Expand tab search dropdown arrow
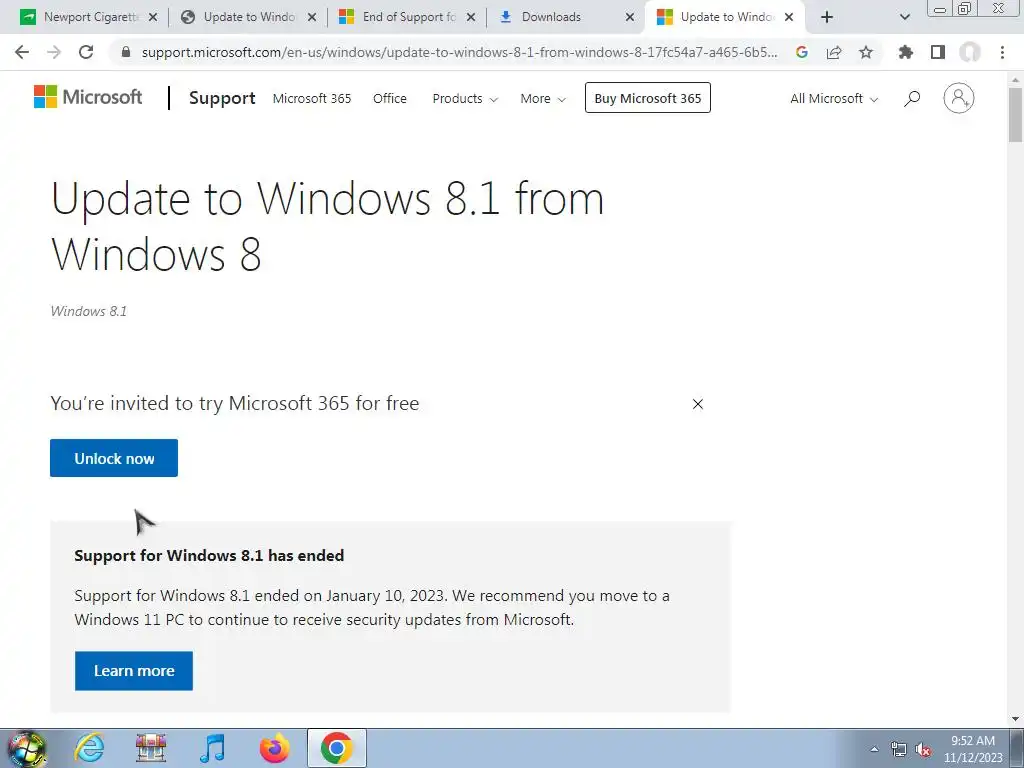Screen dimensions: 1024x768 pyautogui.click(x=904, y=17)
